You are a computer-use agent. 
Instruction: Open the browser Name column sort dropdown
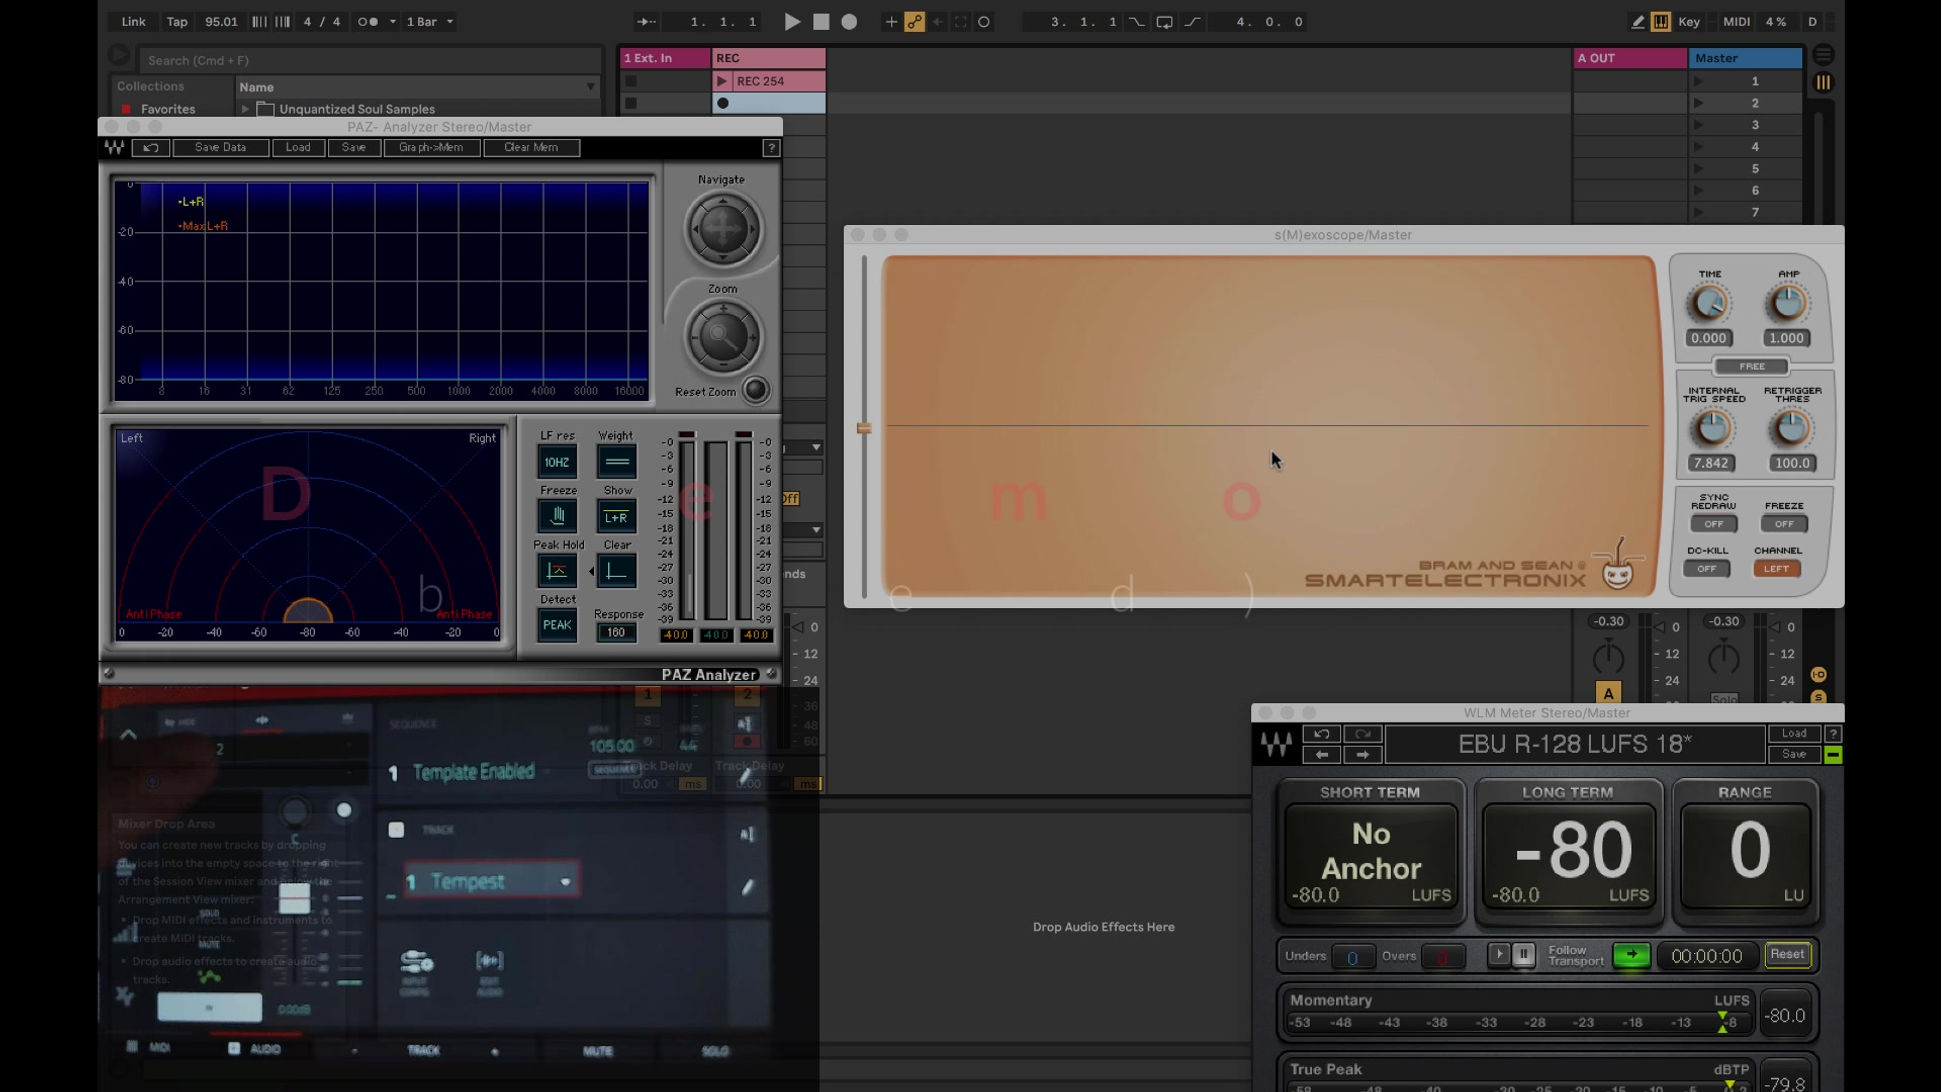tap(590, 87)
